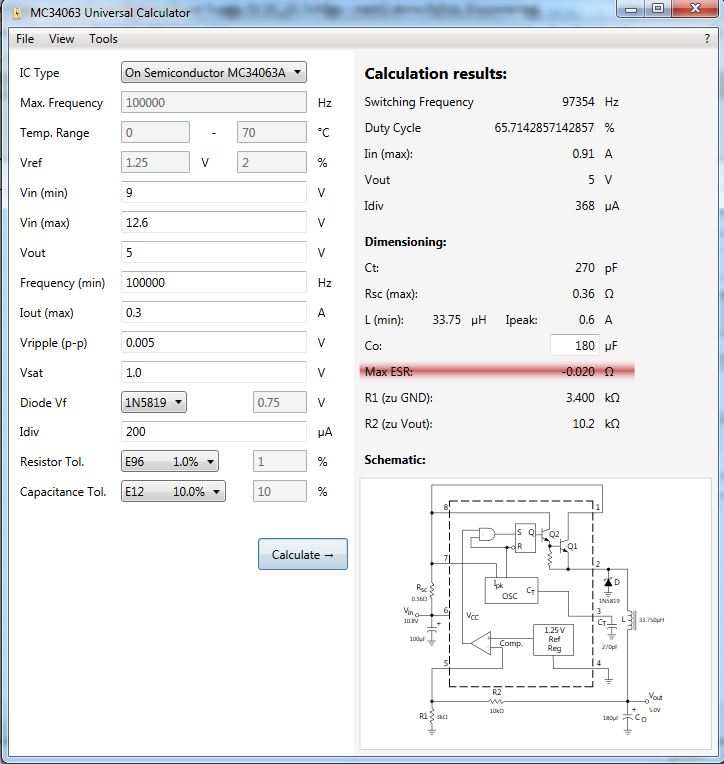Expand the Diode Vf 1N5819 dropdown
Screen dimensions: 724x764
pyautogui.click(x=154, y=402)
